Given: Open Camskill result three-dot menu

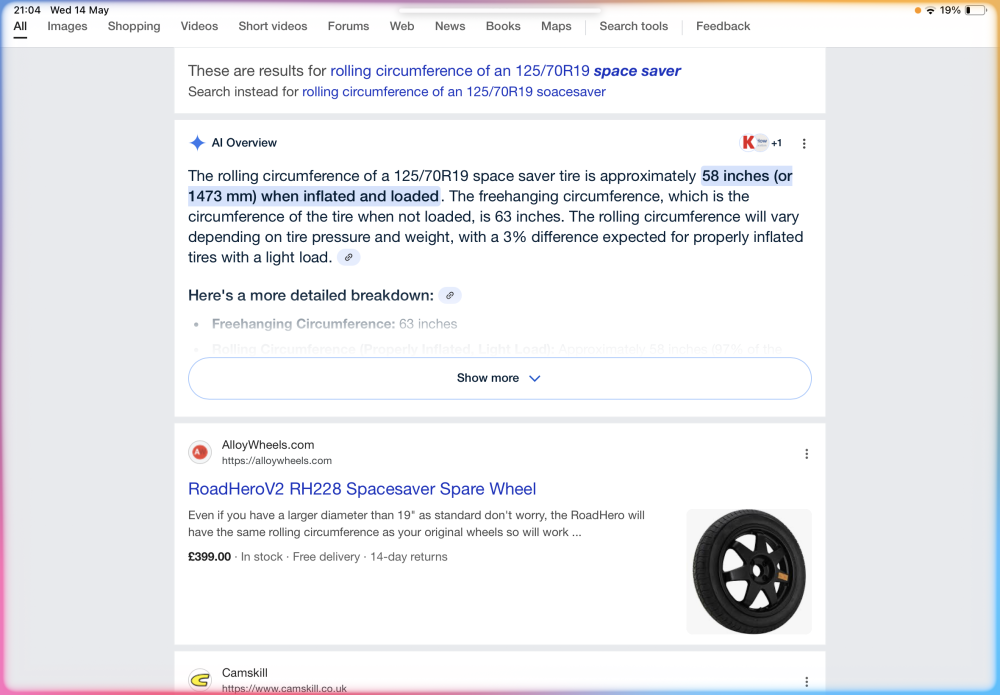Looking at the screenshot, I should (806, 682).
